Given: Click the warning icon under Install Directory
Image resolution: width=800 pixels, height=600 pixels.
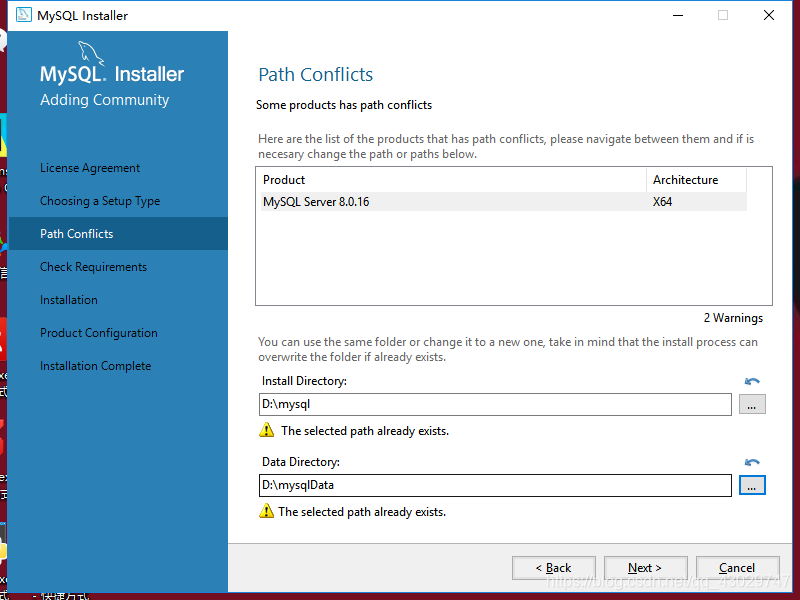Looking at the screenshot, I should tap(266, 430).
